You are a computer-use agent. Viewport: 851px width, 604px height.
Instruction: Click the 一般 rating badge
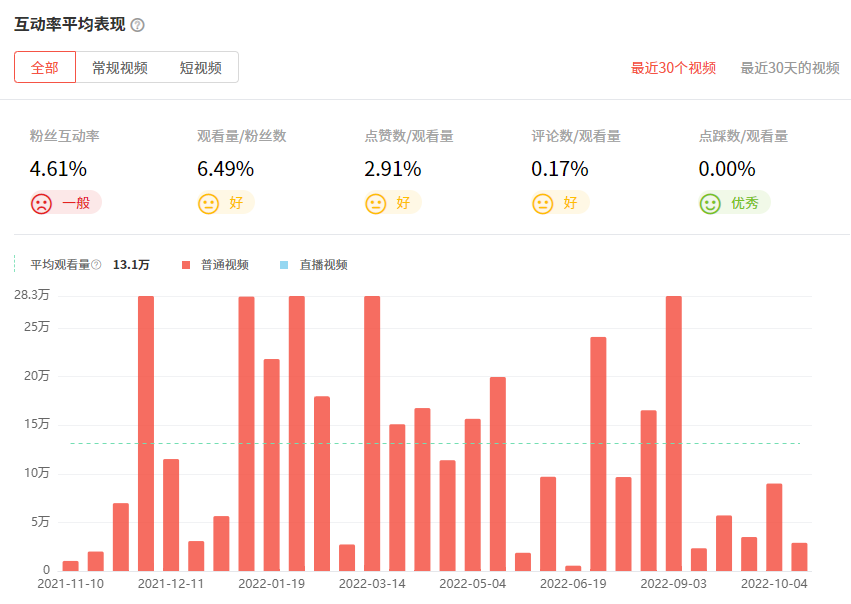coord(76,203)
